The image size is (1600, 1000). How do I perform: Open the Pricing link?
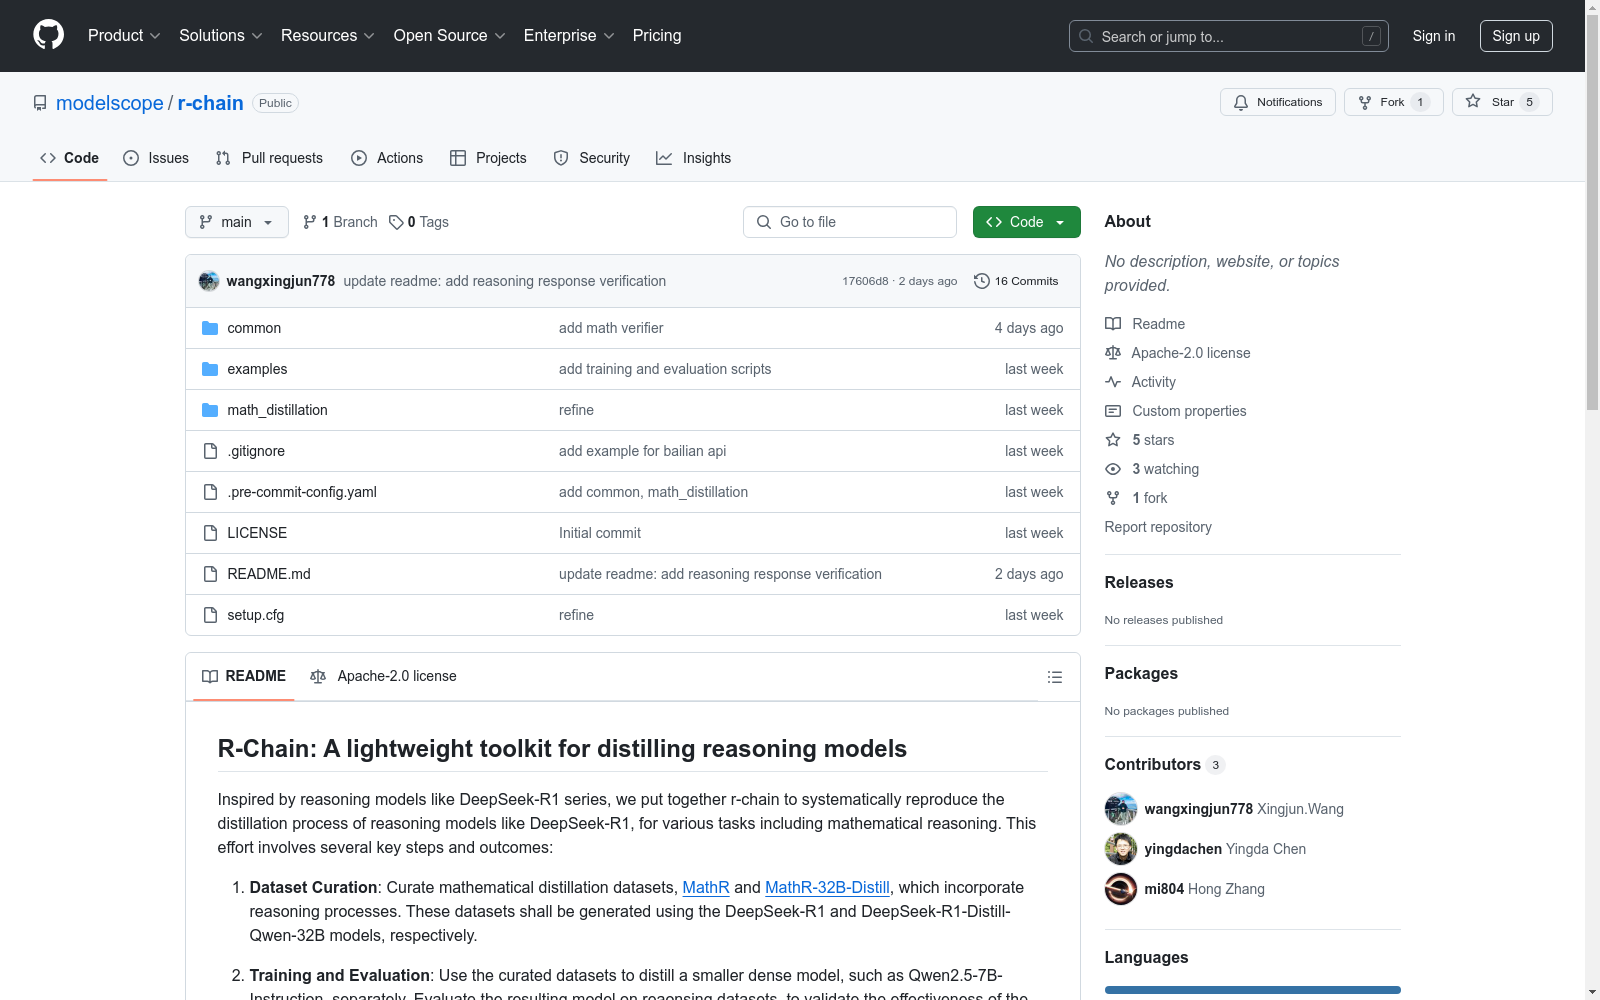point(657,36)
